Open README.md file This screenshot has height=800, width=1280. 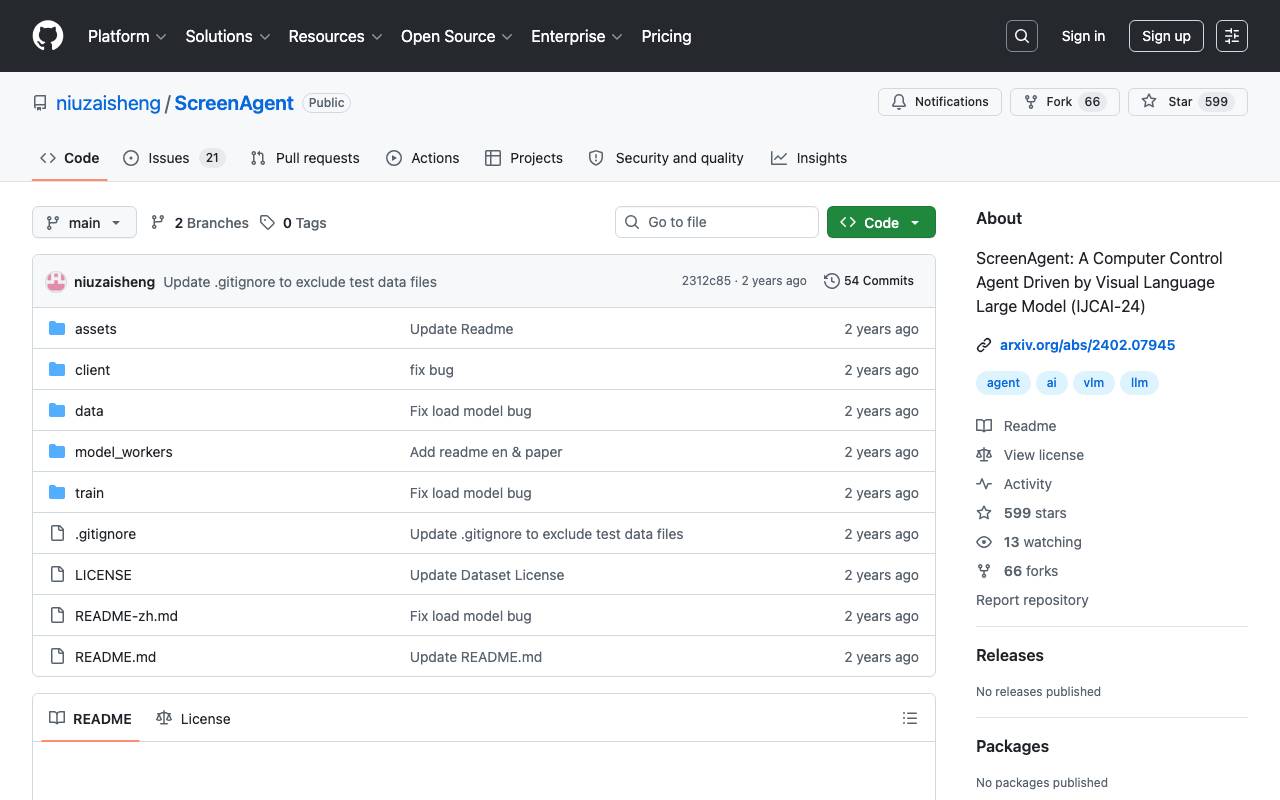point(115,657)
